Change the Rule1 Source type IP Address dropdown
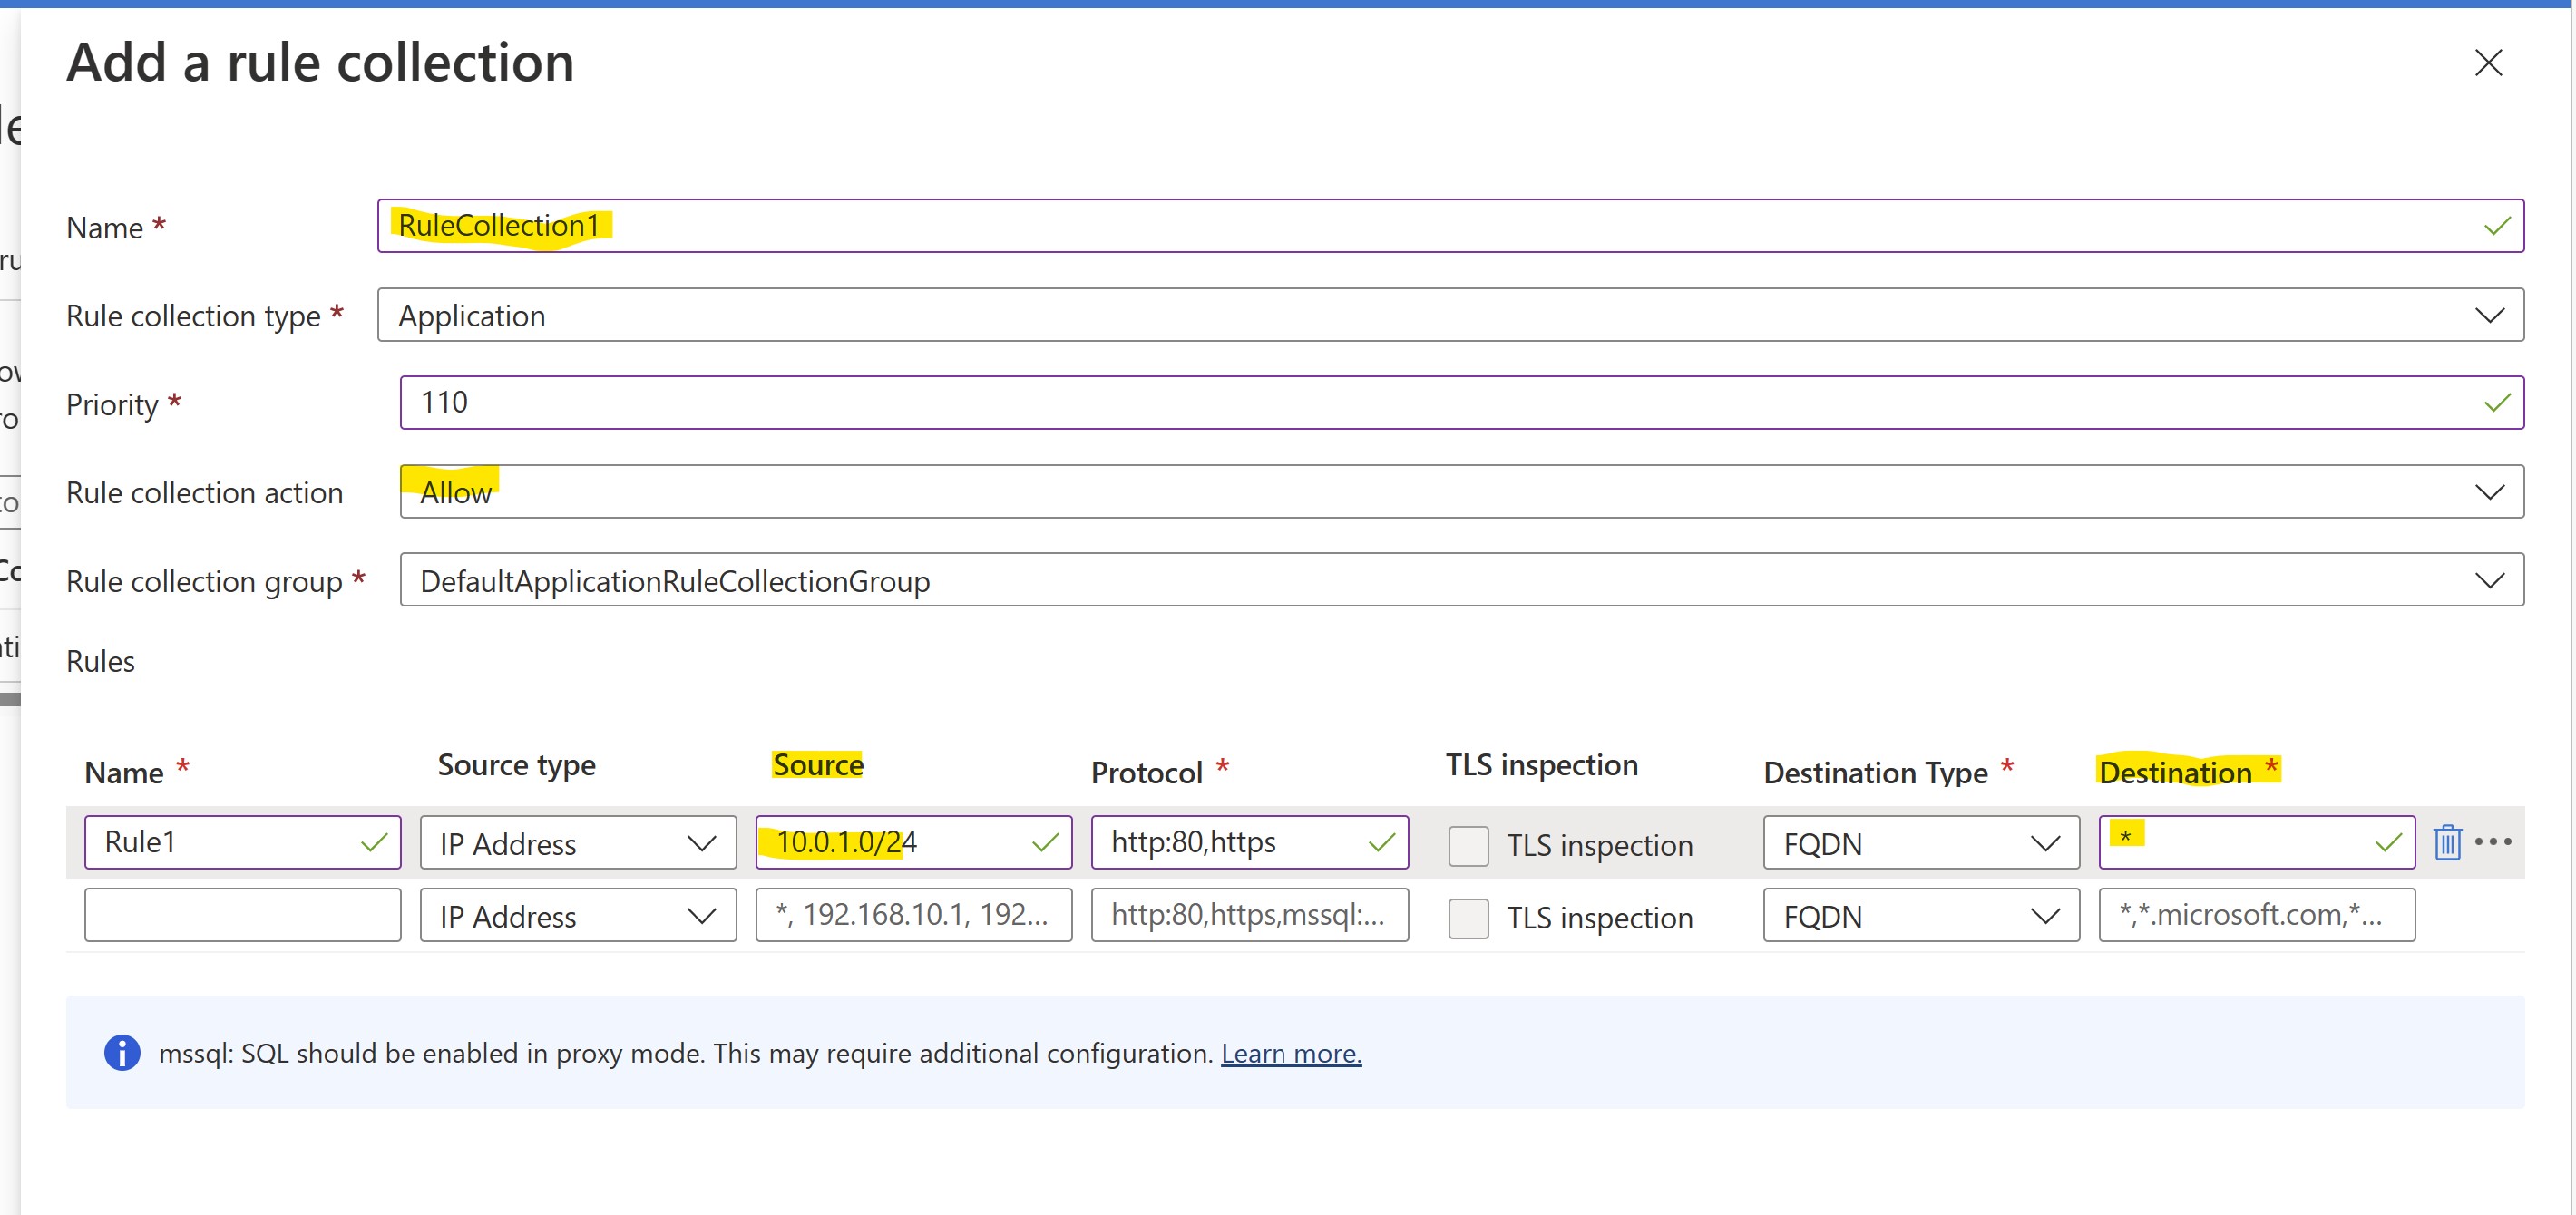 tap(577, 843)
